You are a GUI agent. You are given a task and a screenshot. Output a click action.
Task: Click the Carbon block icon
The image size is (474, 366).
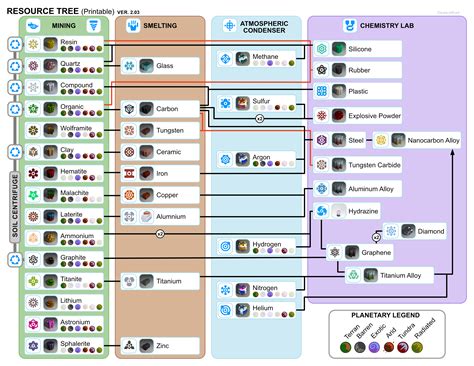[x=146, y=109]
